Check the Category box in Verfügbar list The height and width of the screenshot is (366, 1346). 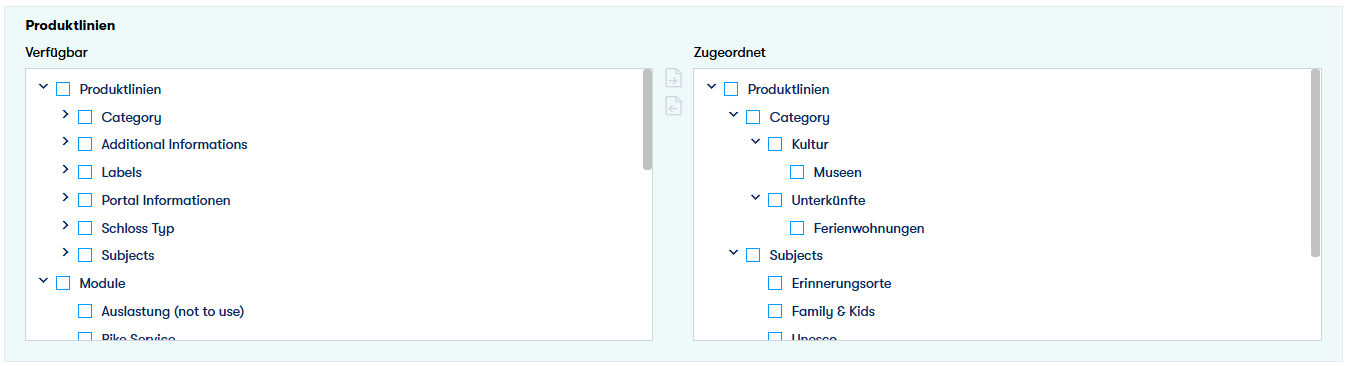tap(85, 117)
